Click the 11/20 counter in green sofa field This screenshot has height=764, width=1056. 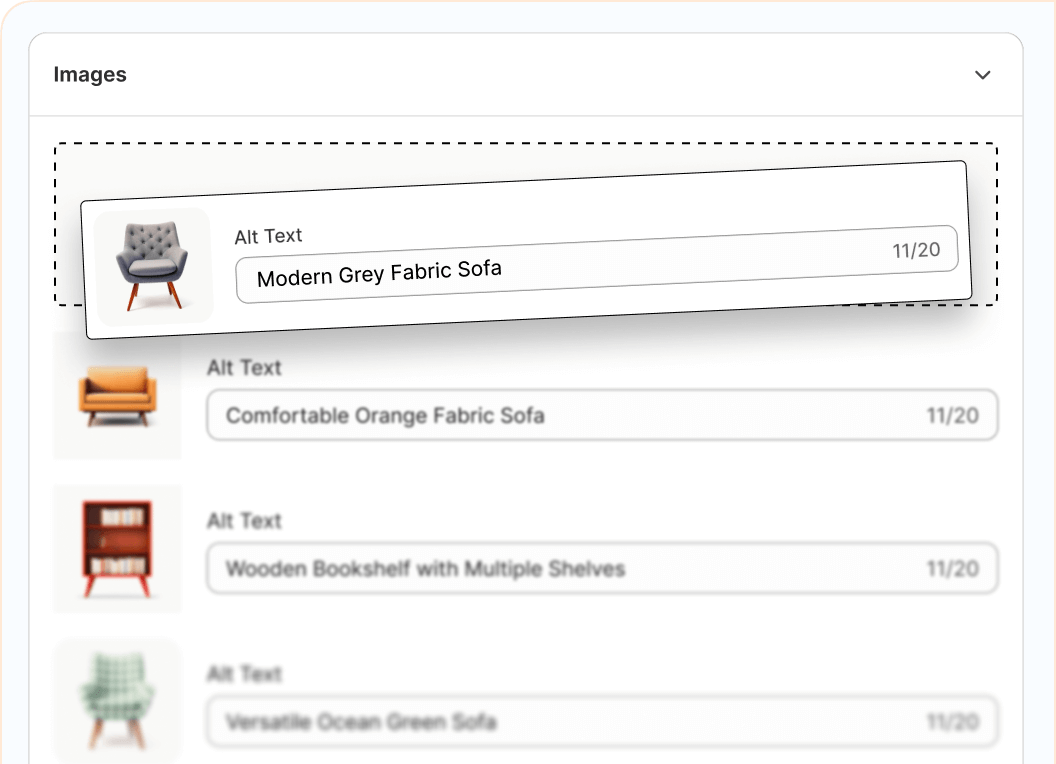click(x=952, y=721)
